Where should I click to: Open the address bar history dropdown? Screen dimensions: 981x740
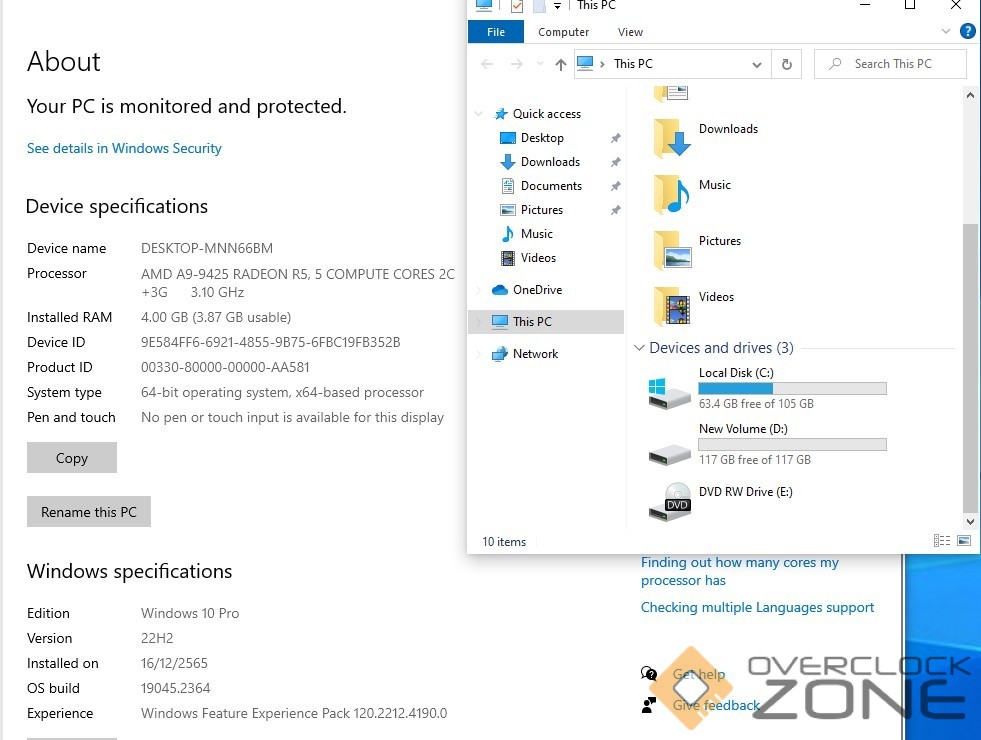click(756, 64)
